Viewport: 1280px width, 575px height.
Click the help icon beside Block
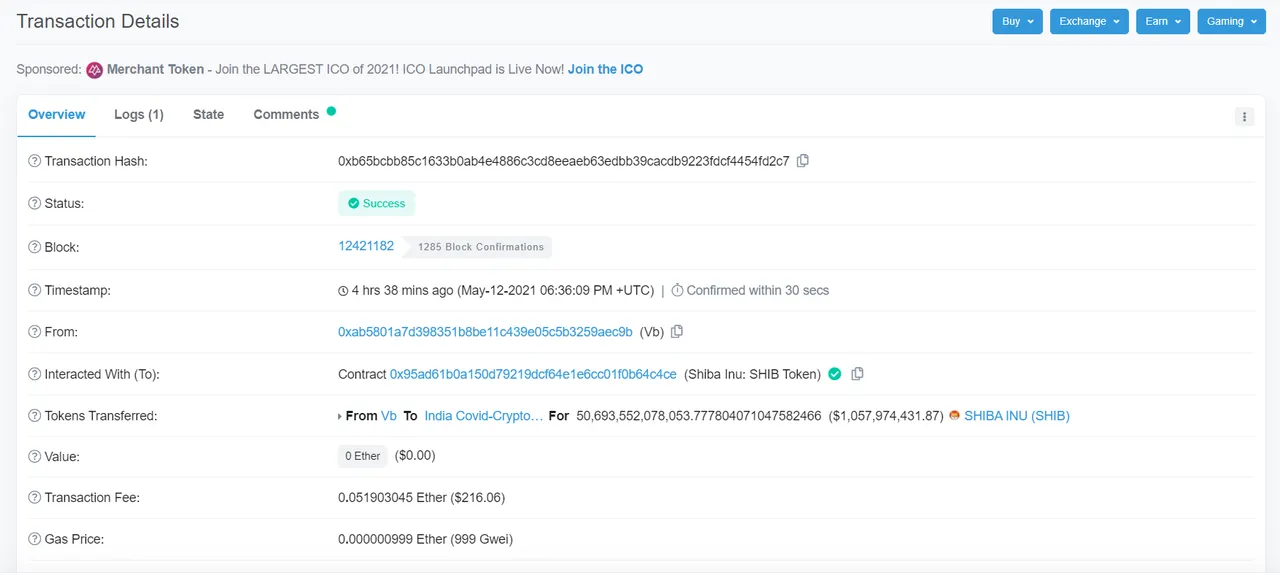[34, 247]
